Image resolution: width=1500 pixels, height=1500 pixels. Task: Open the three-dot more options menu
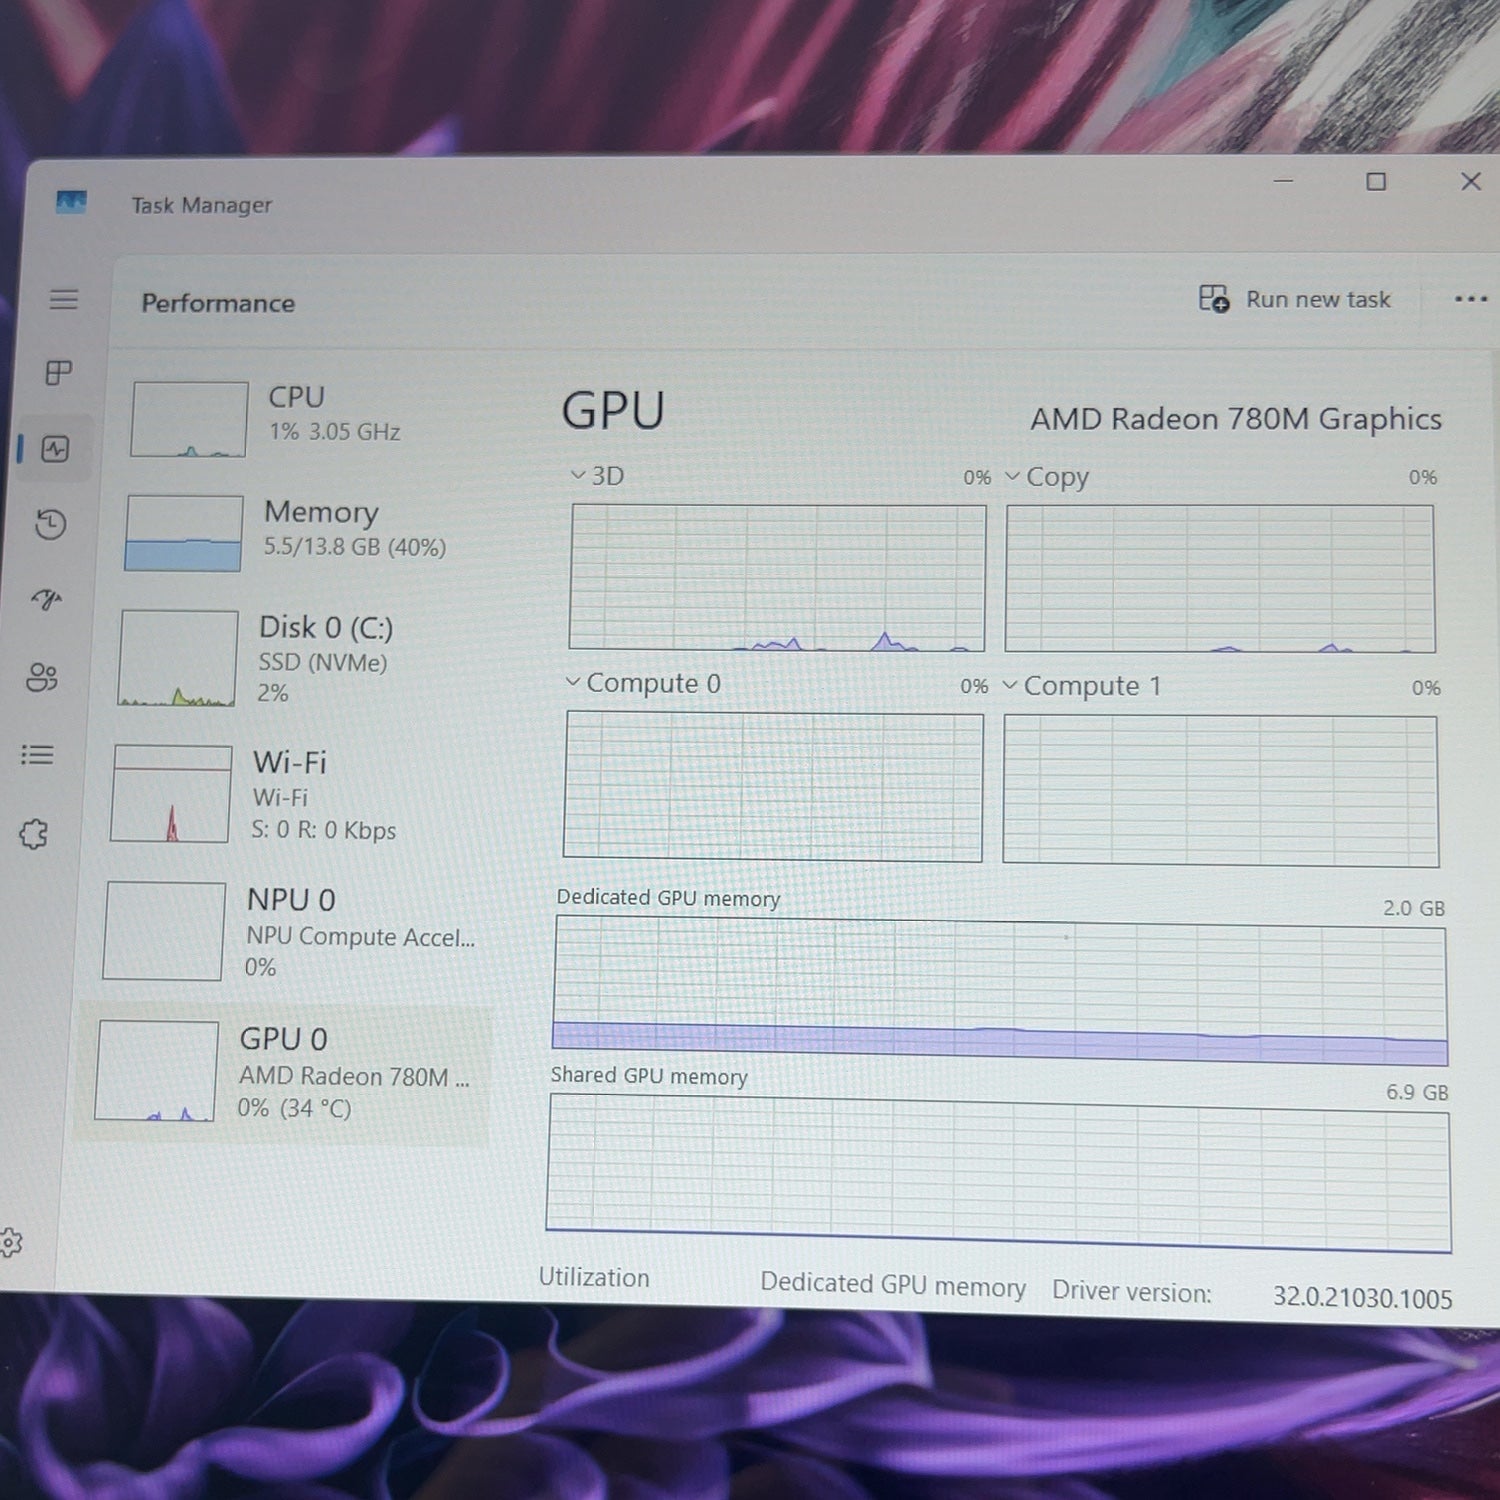click(1470, 299)
